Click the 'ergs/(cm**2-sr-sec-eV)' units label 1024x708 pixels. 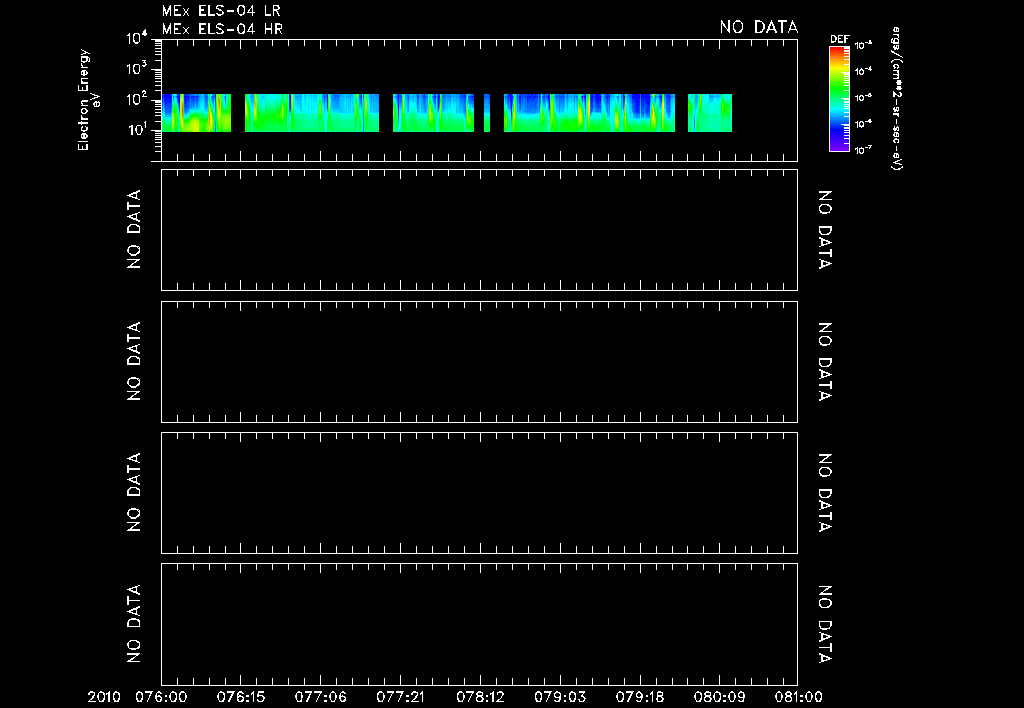pos(897,99)
